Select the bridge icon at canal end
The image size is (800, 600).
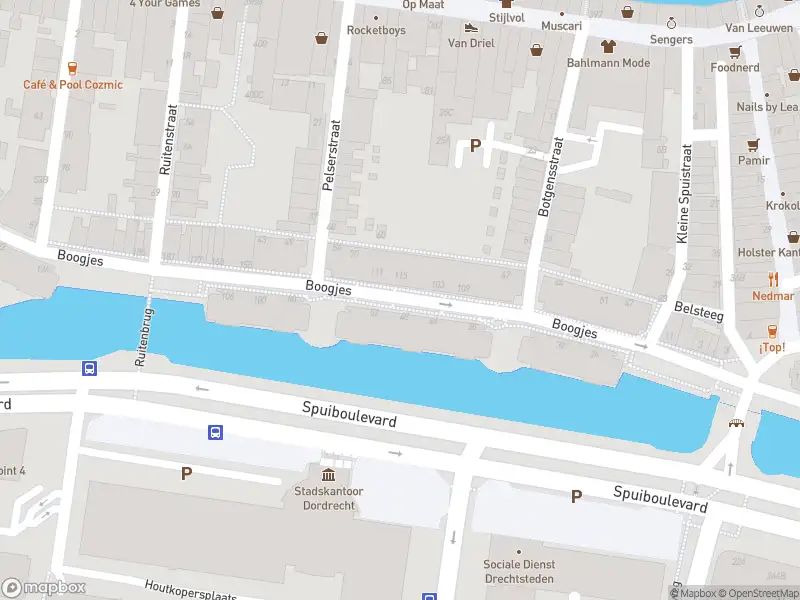point(736,423)
